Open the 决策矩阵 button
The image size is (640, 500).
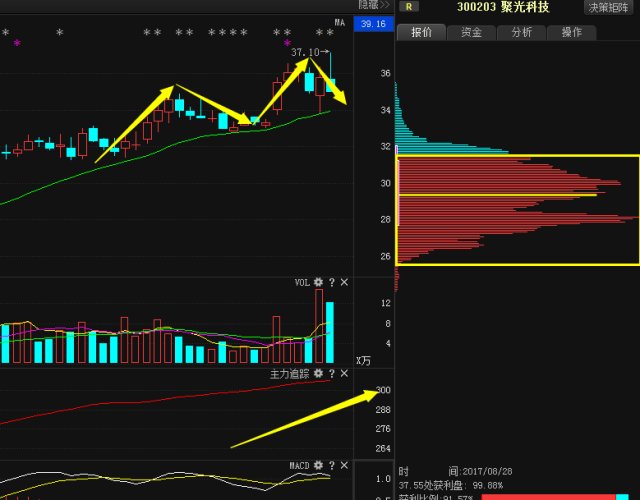pos(608,7)
